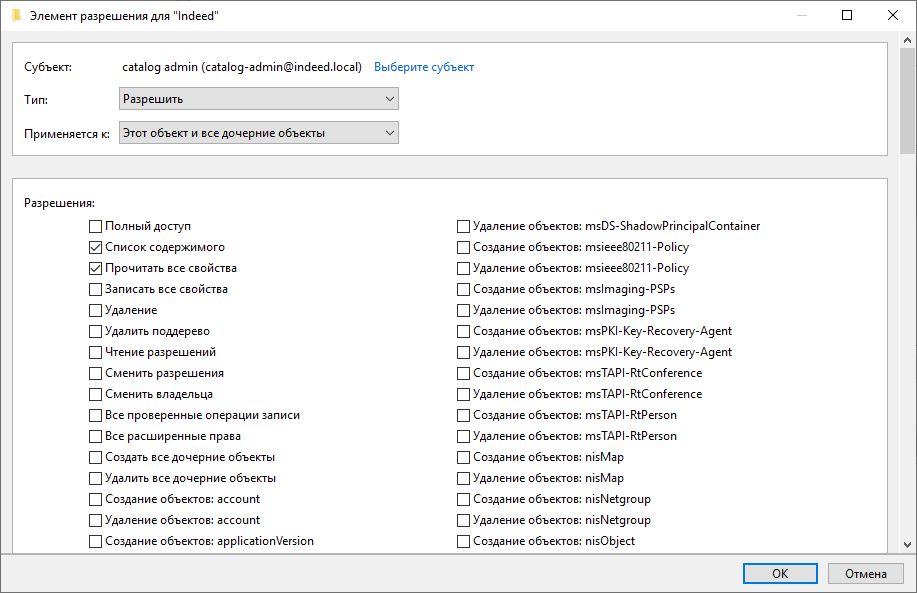This screenshot has width=917, height=593.
Task: Check 'Создание объектов: msieee80211-Policy' box
Action: (464, 247)
